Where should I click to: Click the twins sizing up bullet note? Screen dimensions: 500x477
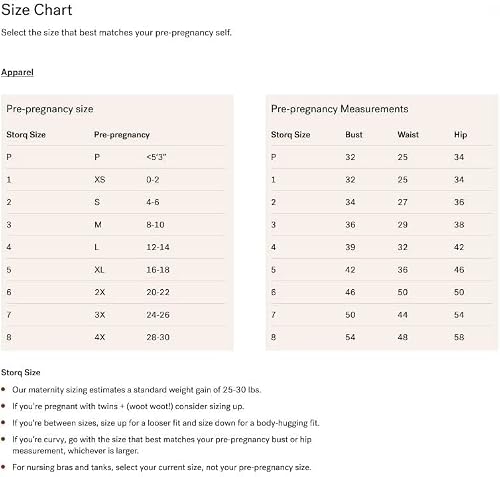click(128, 406)
